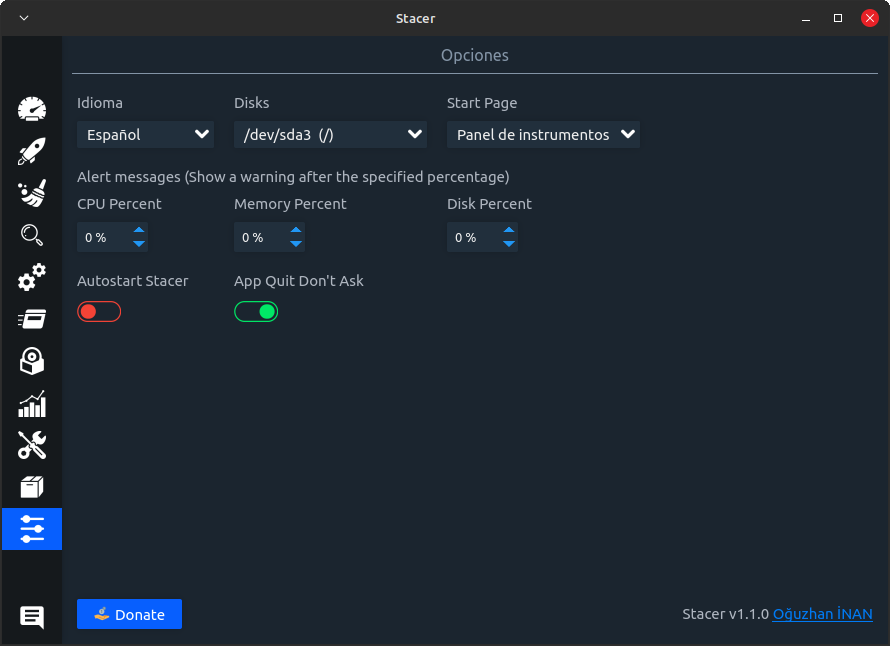Open Start Page Panel de instrumentos dropdown
The image size is (890, 646).
(543, 135)
